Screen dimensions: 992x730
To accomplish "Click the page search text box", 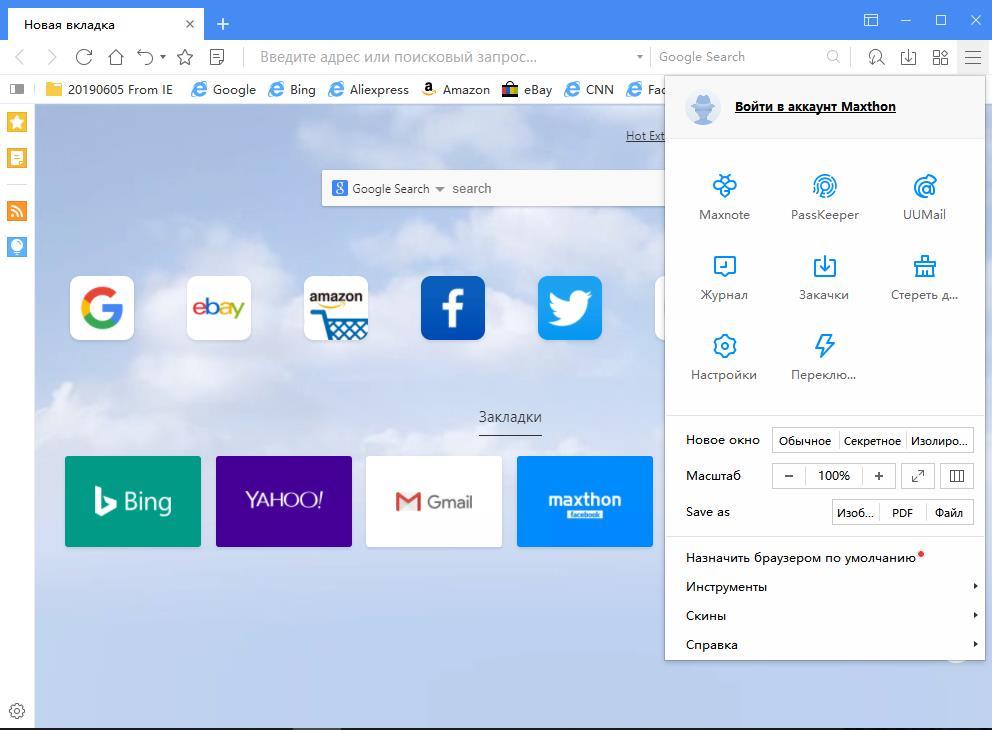I will [x=557, y=189].
